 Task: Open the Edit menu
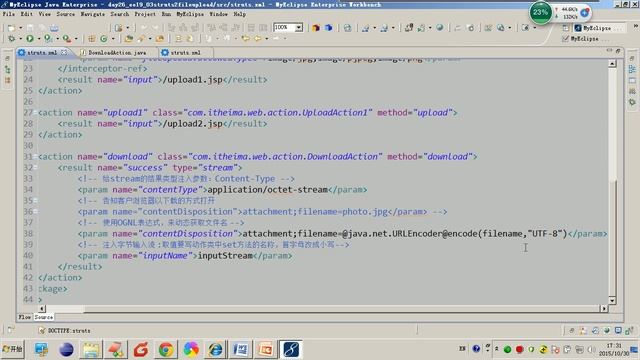pos(27,14)
